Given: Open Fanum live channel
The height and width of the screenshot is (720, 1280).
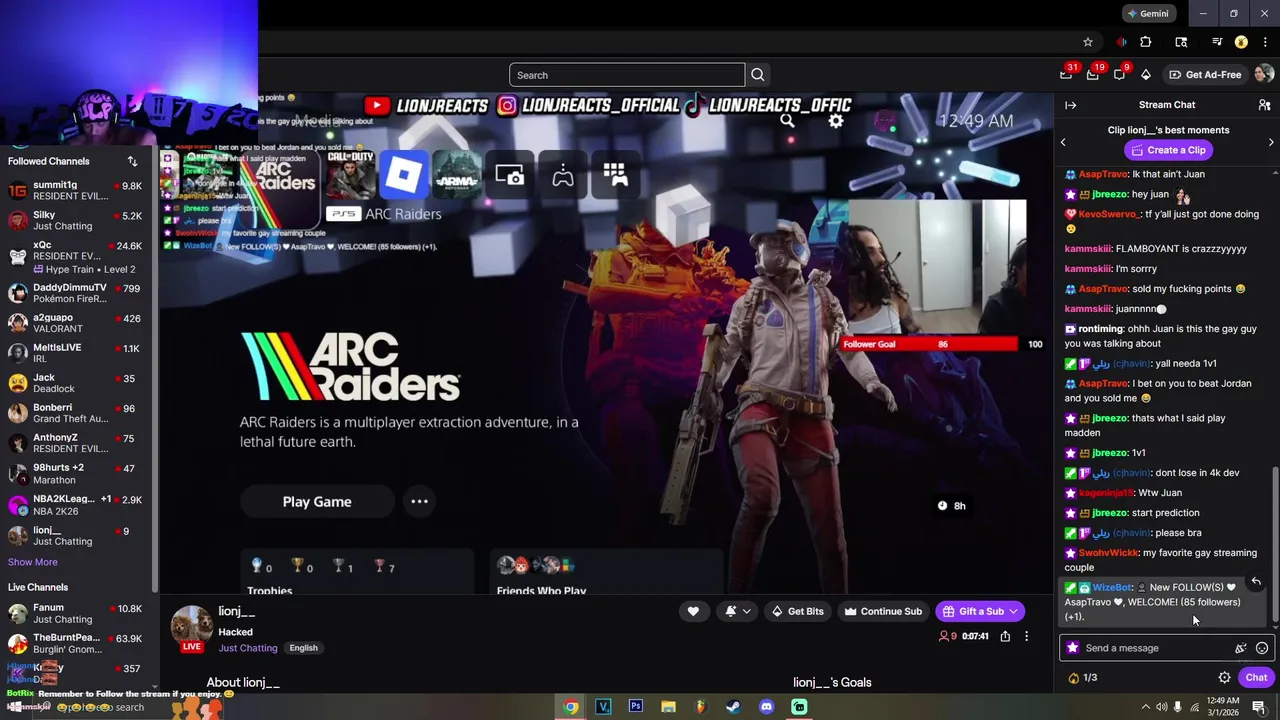Looking at the screenshot, I should pyautogui.click(x=75, y=613).
